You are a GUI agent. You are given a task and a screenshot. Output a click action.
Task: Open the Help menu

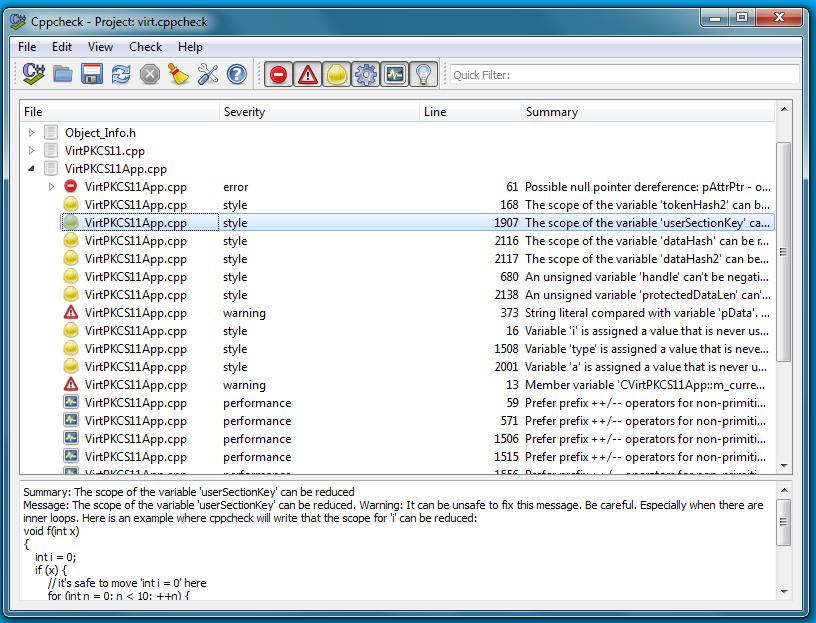click(x=190, y=47)
